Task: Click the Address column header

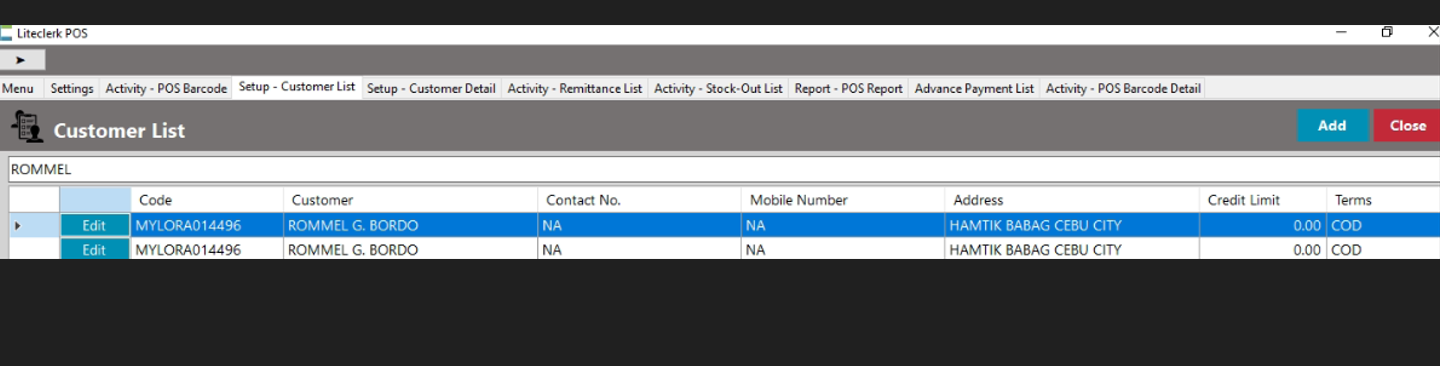Action: tap(1072, 200)
